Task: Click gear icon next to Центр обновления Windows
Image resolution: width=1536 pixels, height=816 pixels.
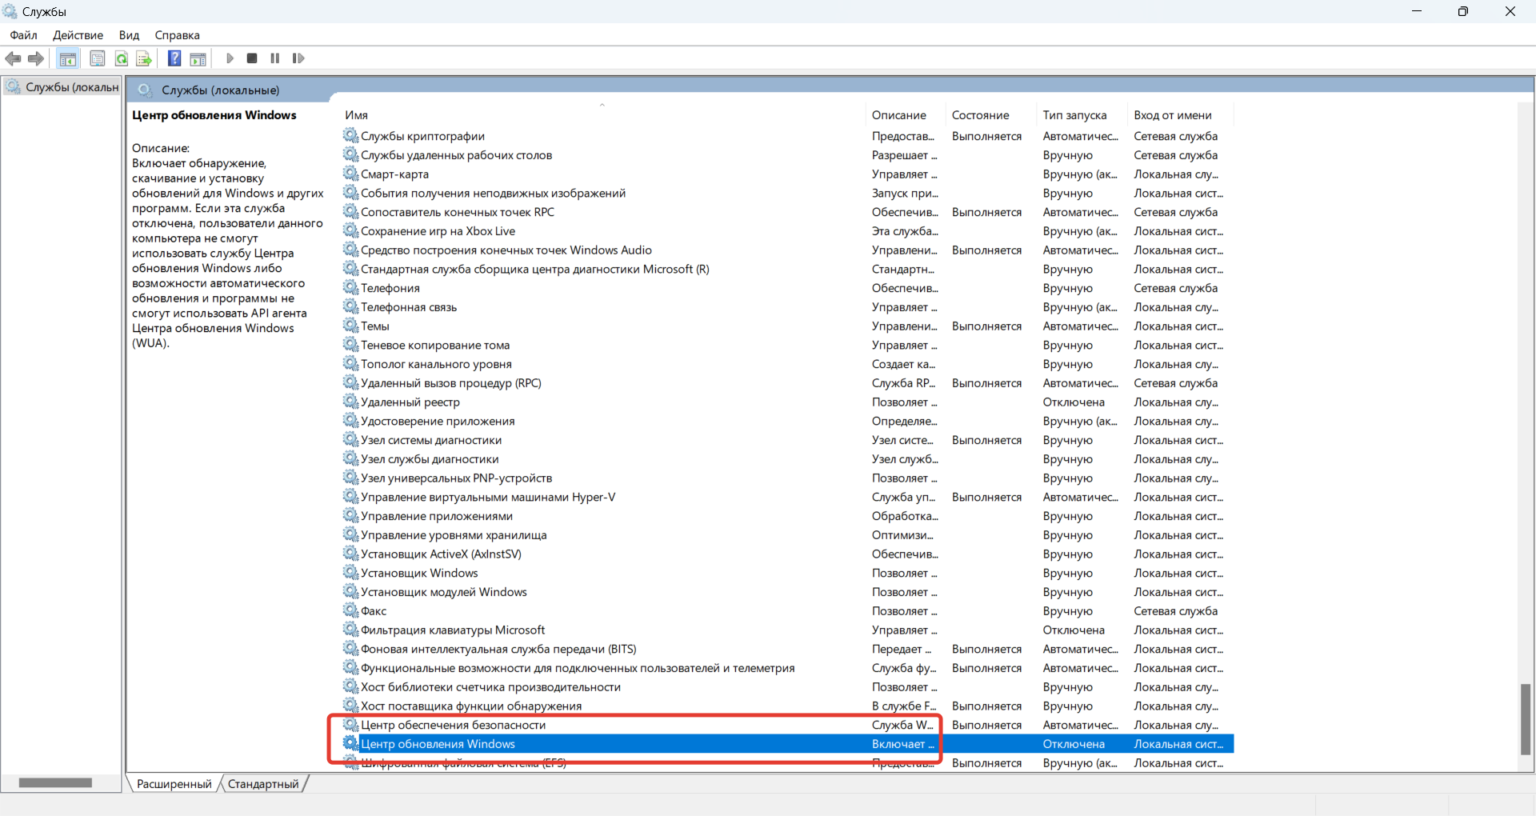Action: click(351, 744)
